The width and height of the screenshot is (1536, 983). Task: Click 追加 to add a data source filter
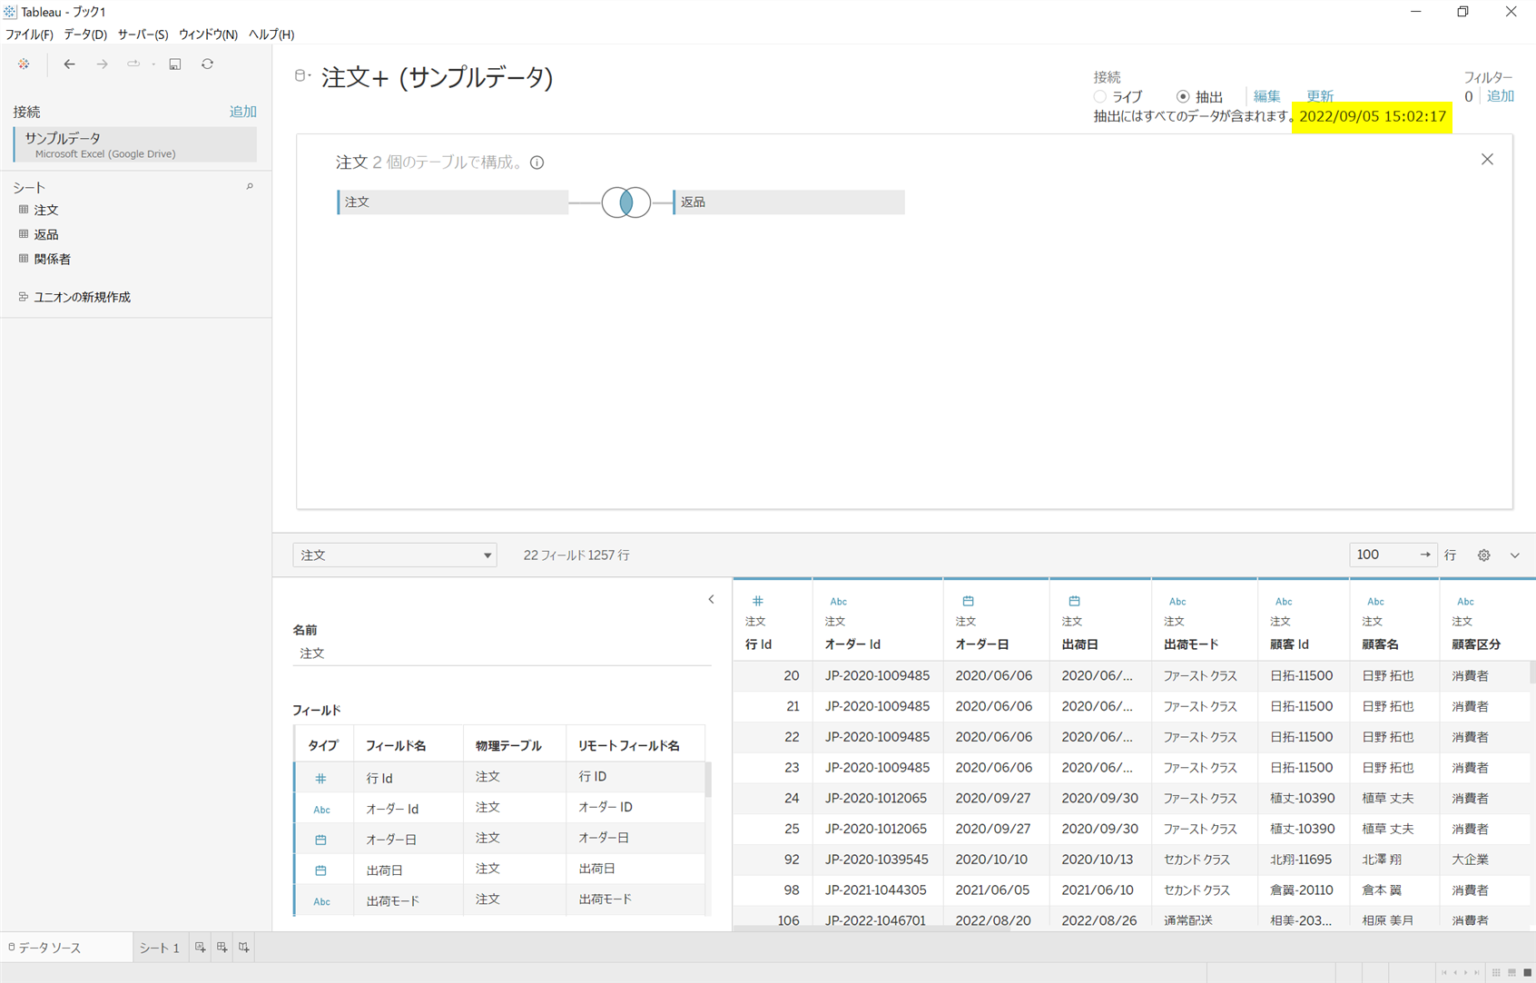pos(1500,96)
